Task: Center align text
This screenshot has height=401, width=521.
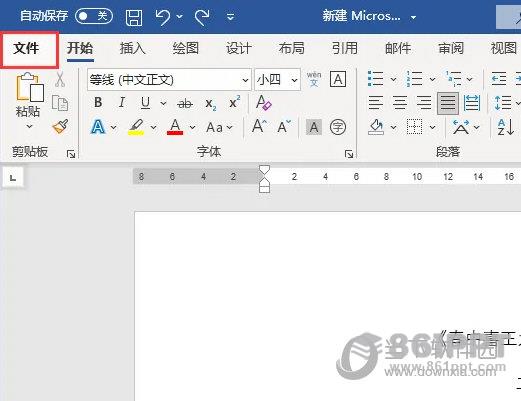Action: pos(400,103)
